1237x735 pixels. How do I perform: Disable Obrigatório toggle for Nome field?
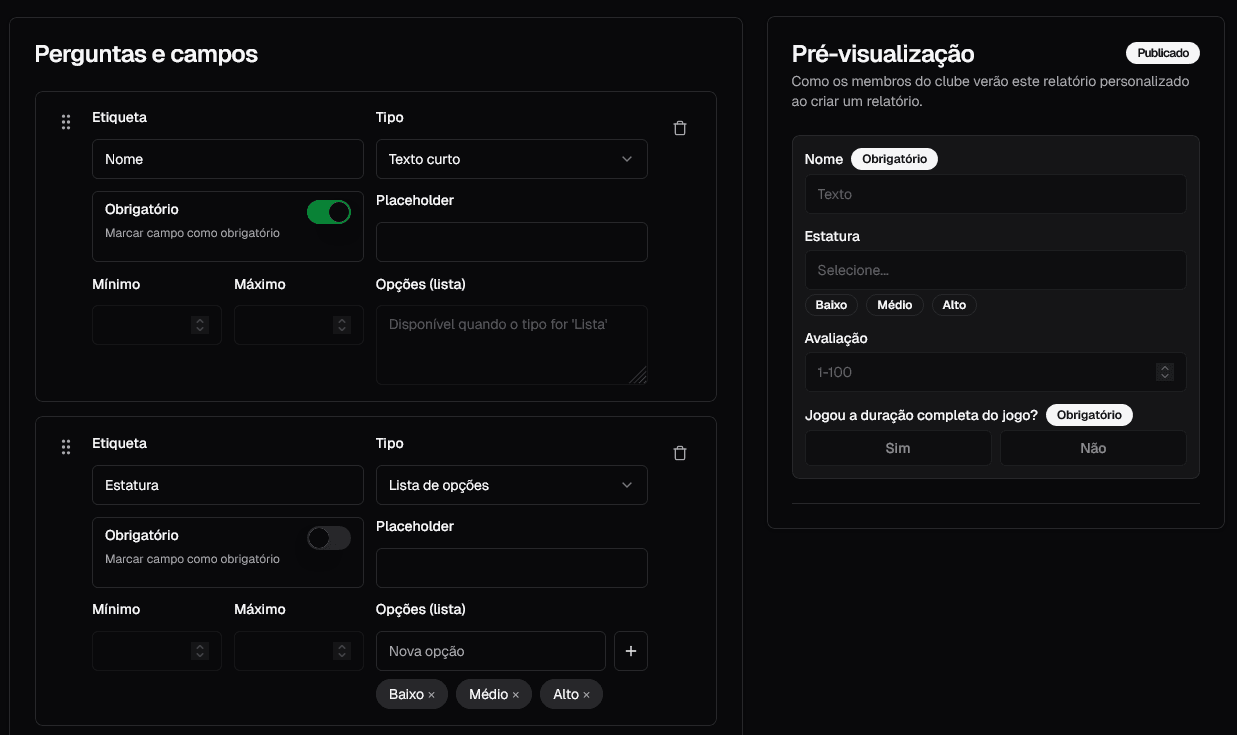(329, 212)
